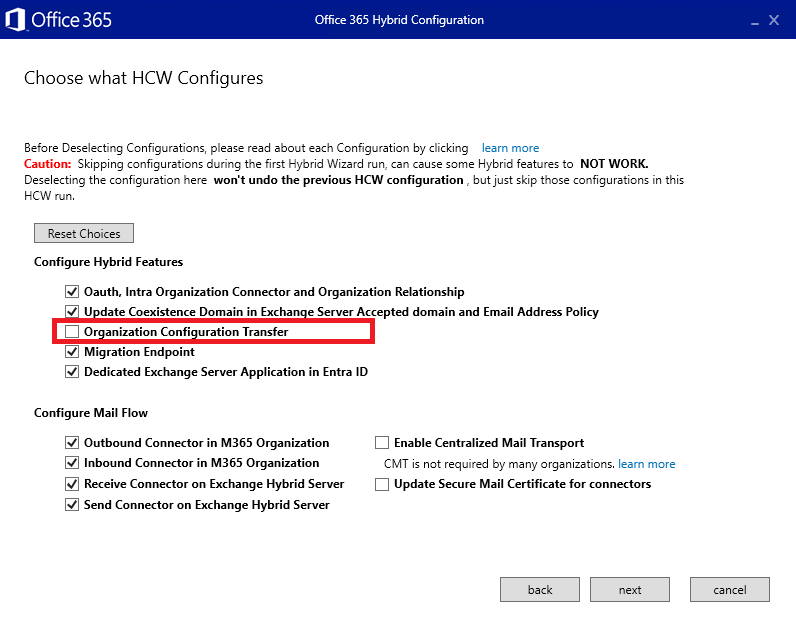
Task: Enable Centralized Mail Transport checkbox
Action: pyautogui.click(x=382, y=443)
